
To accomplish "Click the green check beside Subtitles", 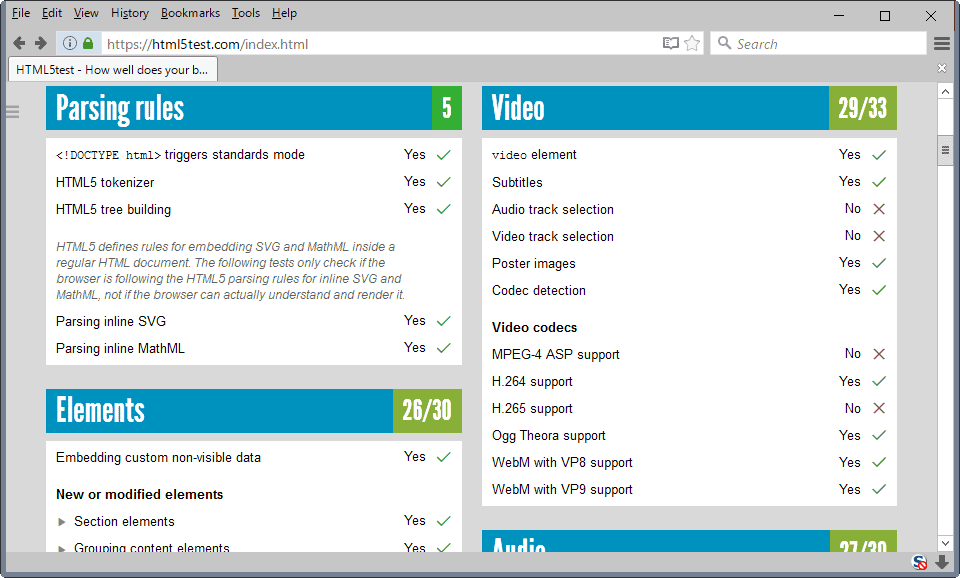I will tap(879, 182).
